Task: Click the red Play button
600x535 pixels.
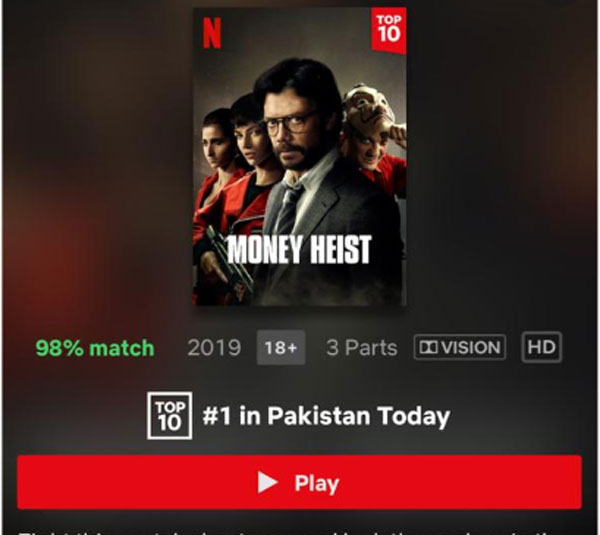Action: click(x=299, y=482)
